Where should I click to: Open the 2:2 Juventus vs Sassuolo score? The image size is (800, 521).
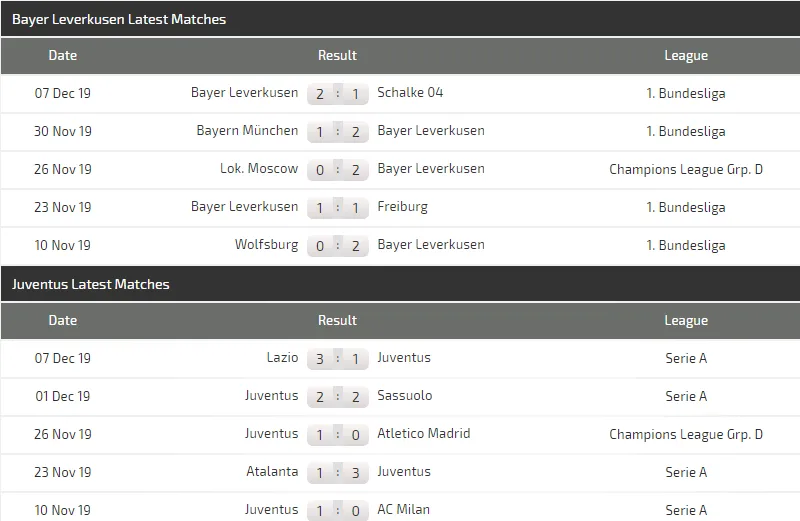click(x=337, y=396)
